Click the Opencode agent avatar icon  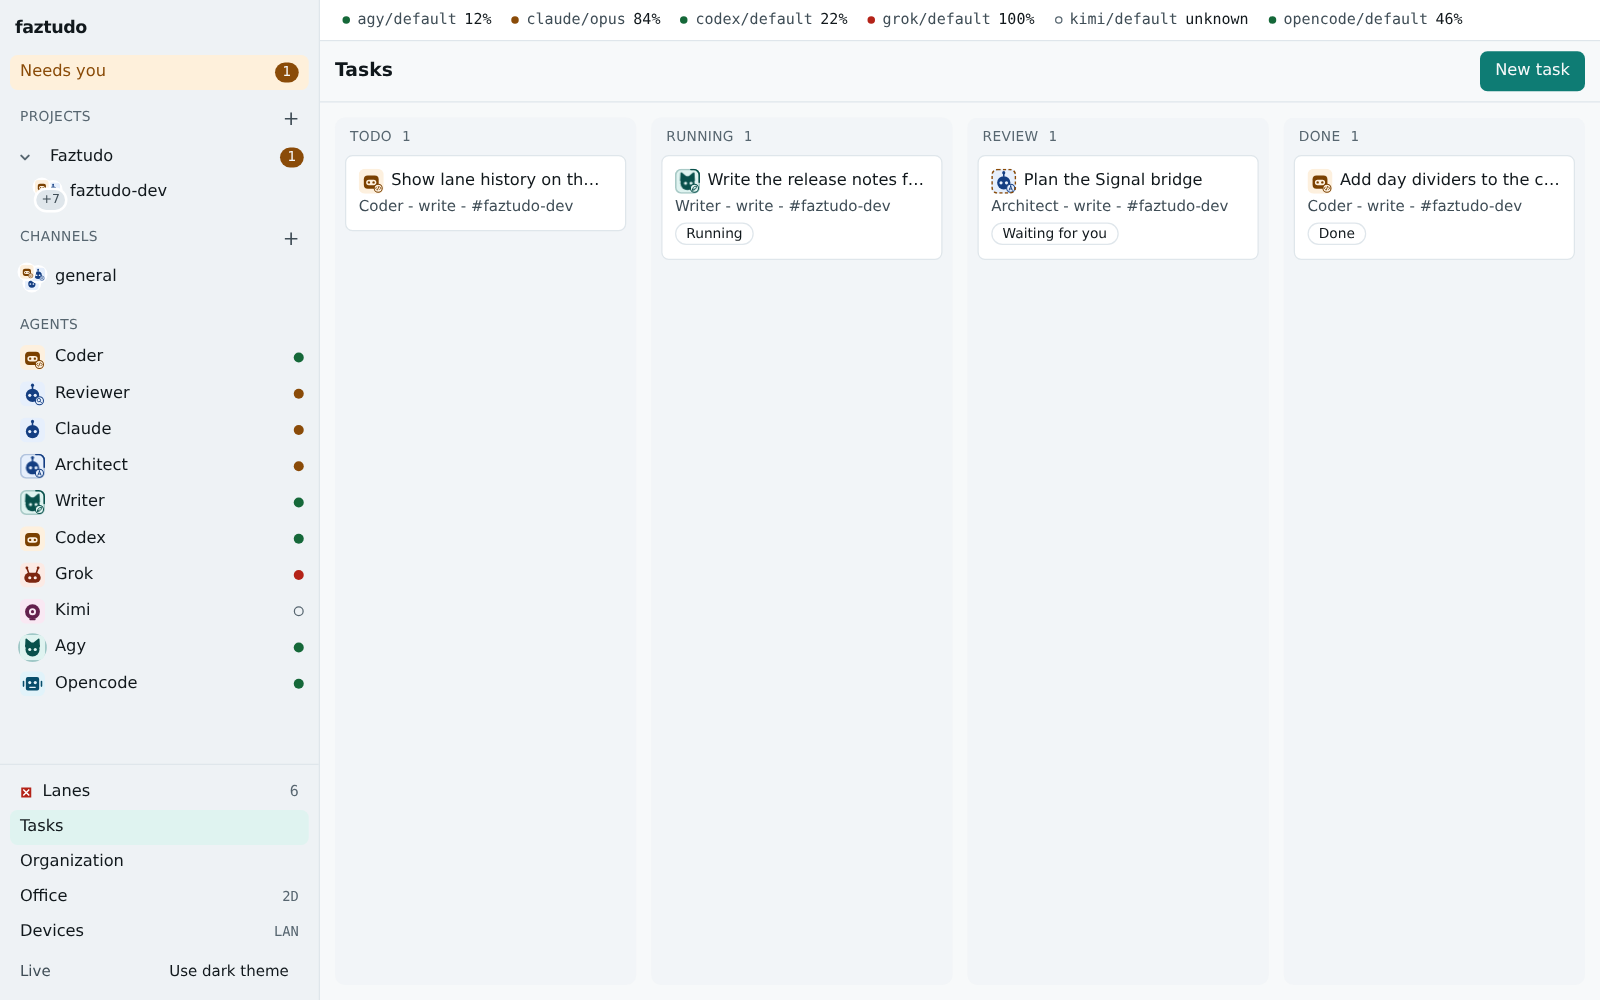33,684
